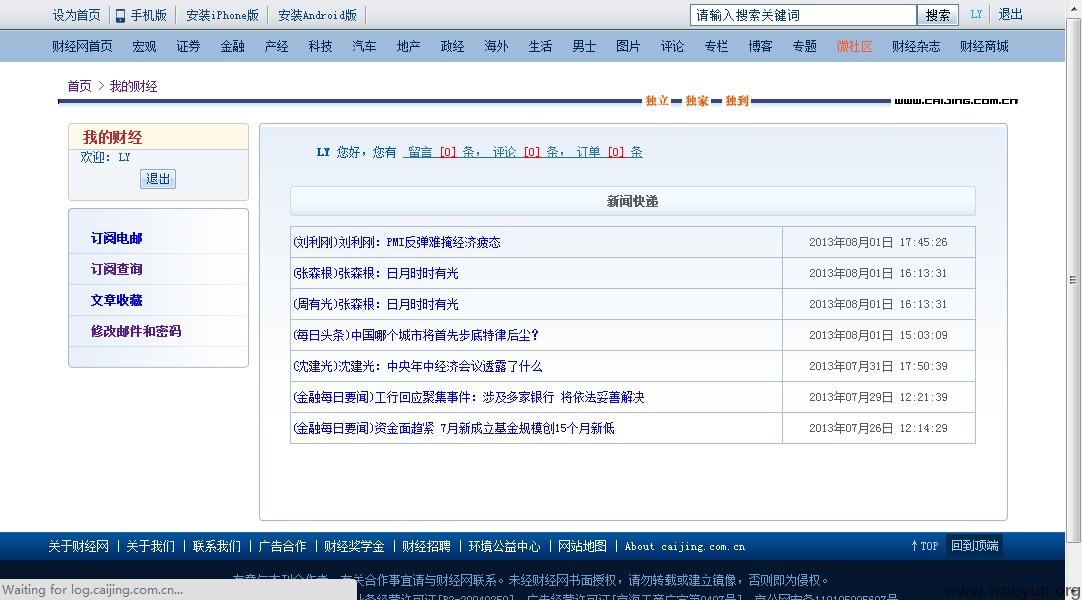The image size is (1082, 600).
Task: Open the 安装Android版 link
Action: 317,15
